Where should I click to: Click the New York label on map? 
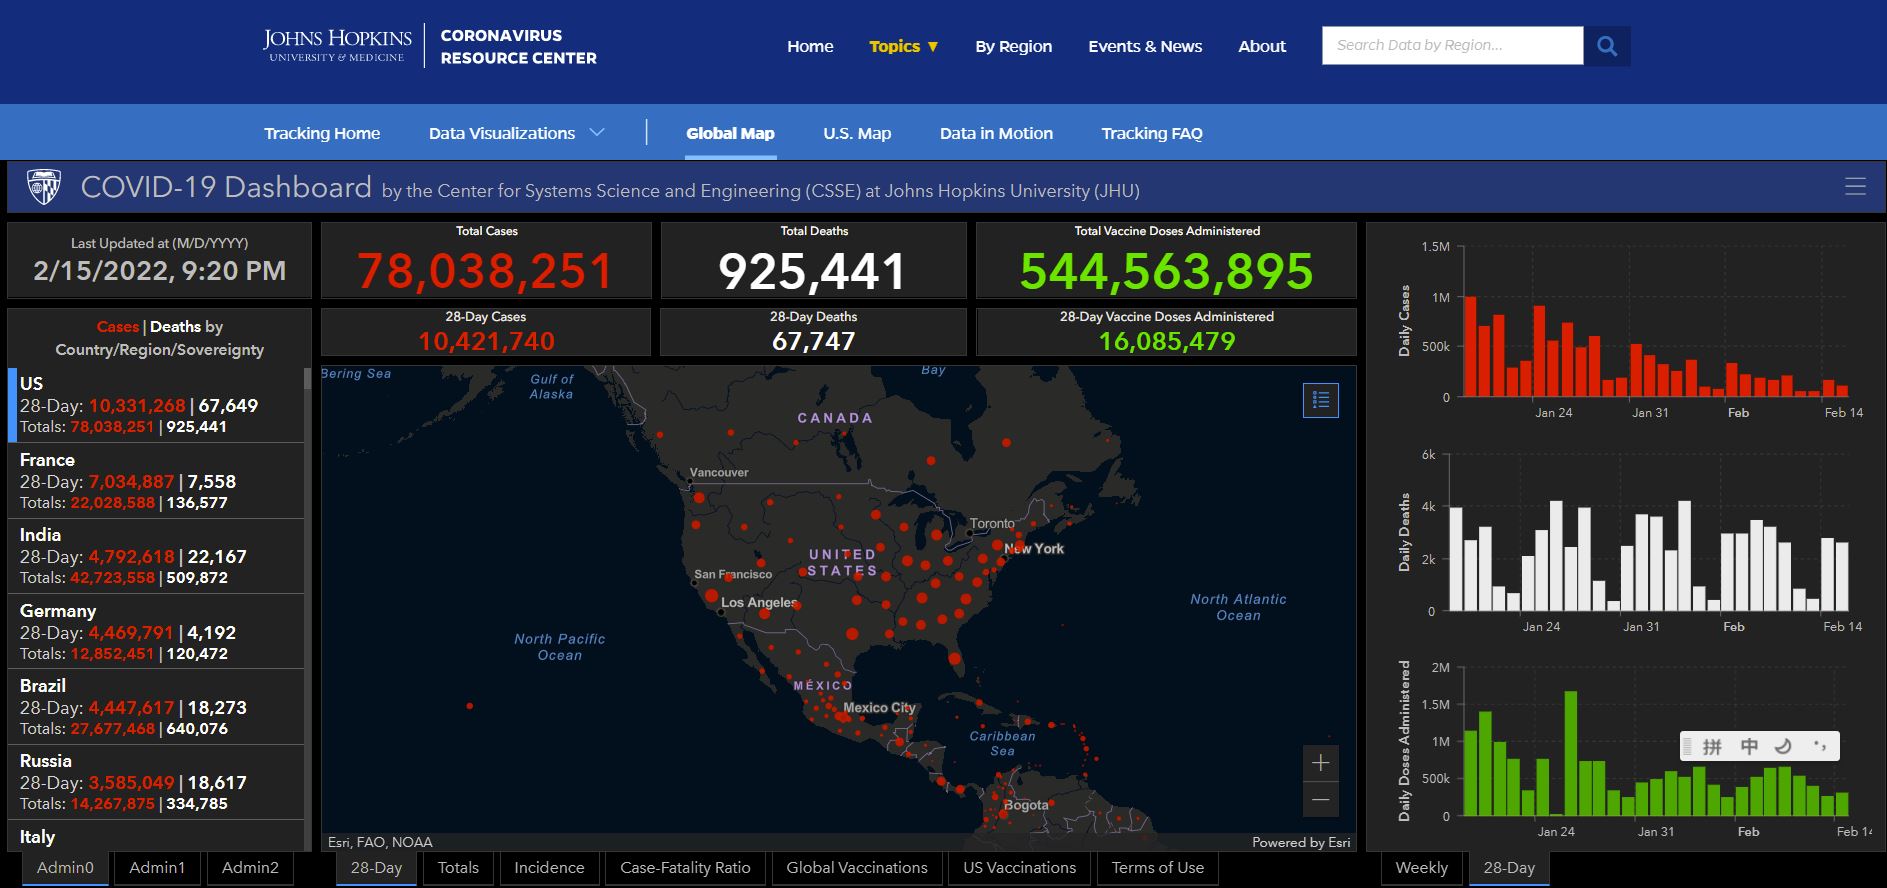[x=1034, y=549]
